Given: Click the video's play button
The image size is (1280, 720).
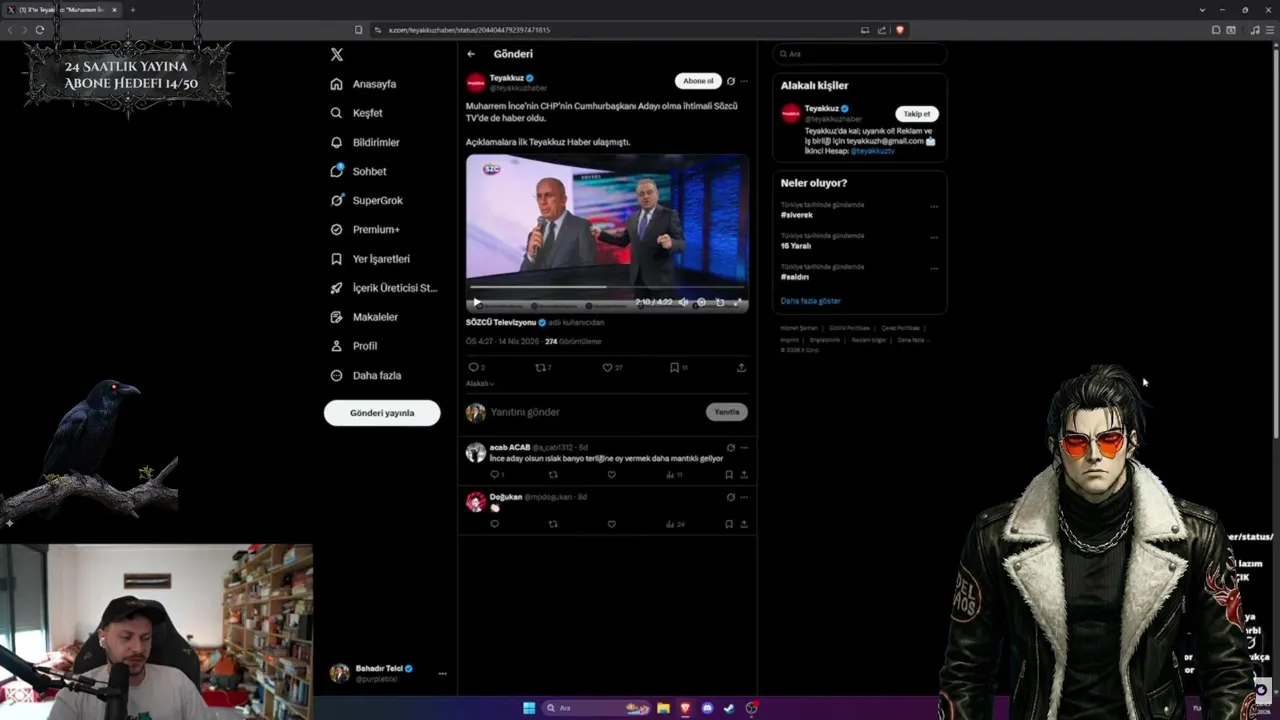Looking at the screenshot, I should 476,302.
